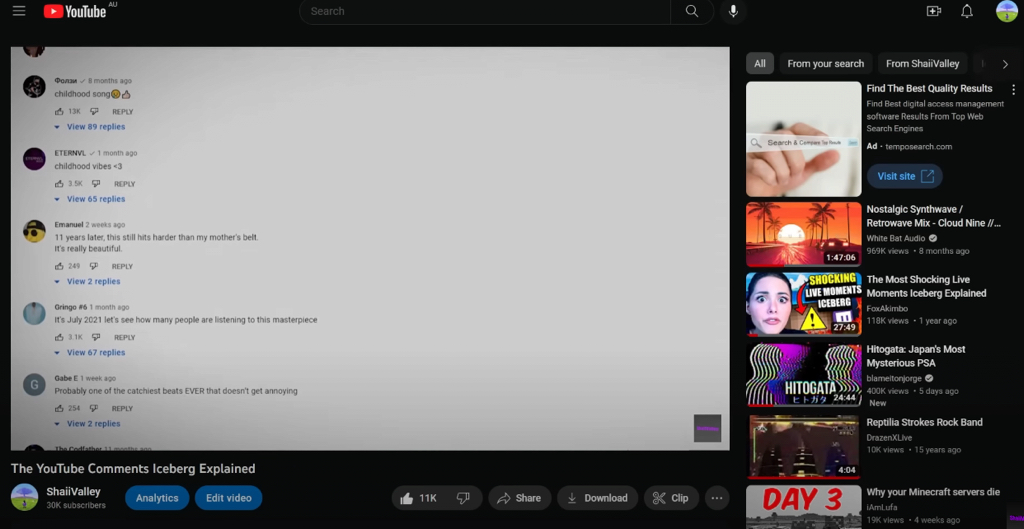The image size is (1024, 529).
Task: Click the Analytics button
Action: point(157,498)
